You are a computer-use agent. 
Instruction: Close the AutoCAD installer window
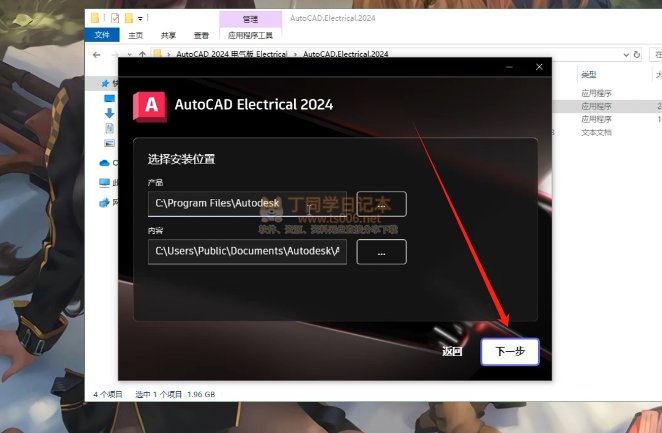(539, 67)
